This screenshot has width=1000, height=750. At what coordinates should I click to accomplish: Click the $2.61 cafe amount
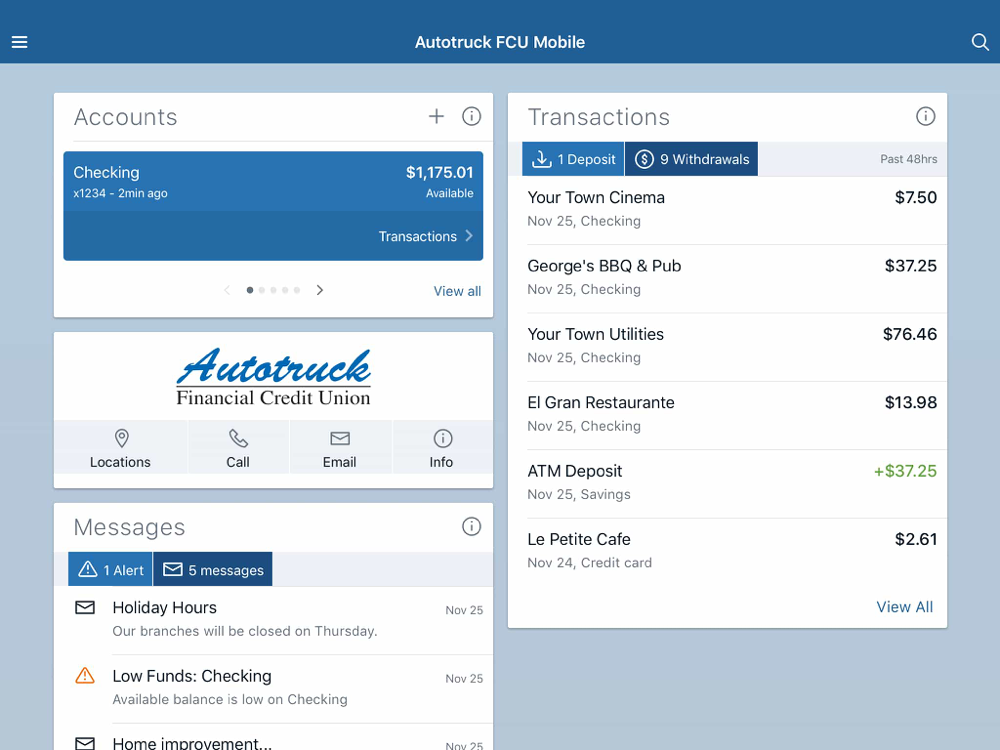916,540
